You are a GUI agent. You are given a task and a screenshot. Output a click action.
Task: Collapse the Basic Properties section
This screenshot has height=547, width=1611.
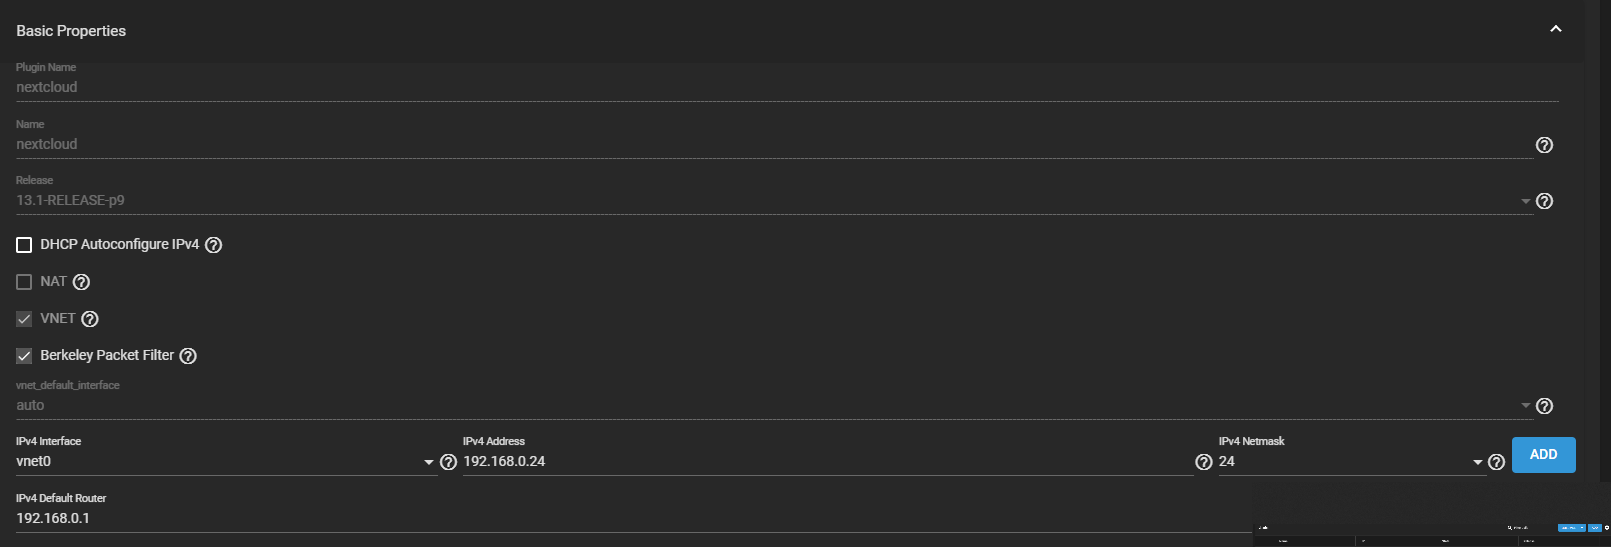point(1556,29)
